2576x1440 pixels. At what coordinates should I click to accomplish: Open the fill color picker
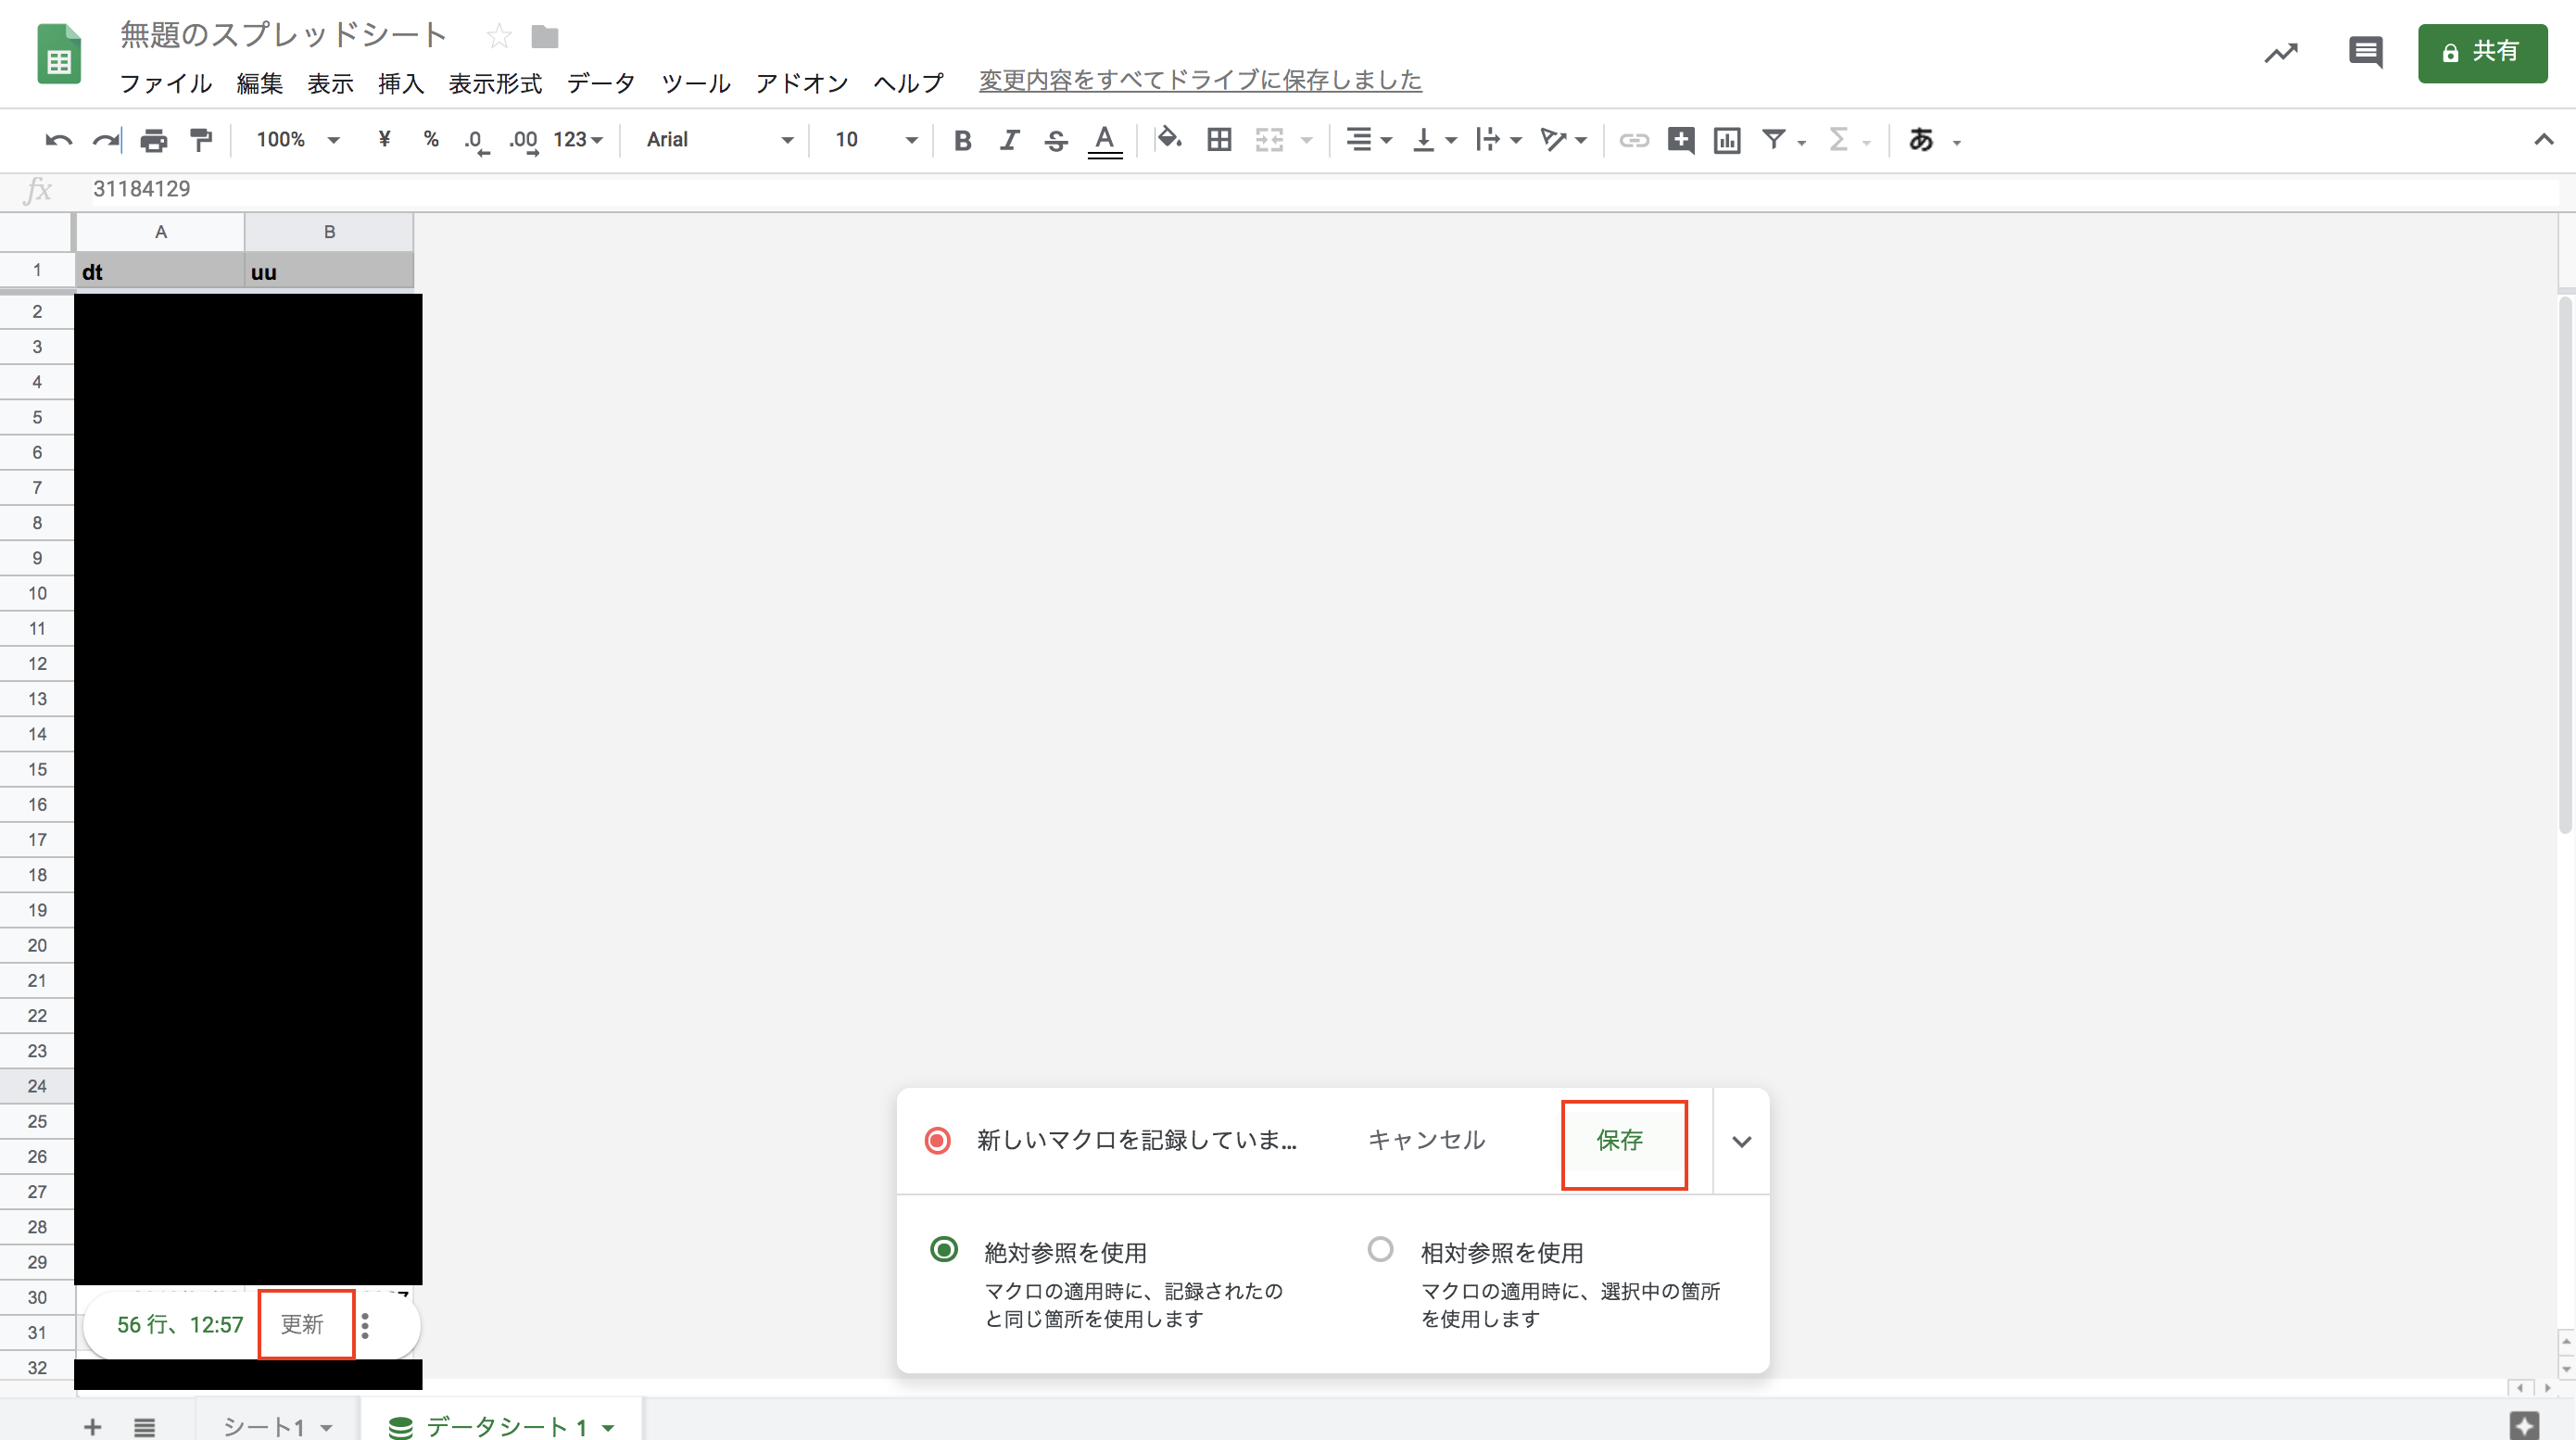tap(1168, 139)
